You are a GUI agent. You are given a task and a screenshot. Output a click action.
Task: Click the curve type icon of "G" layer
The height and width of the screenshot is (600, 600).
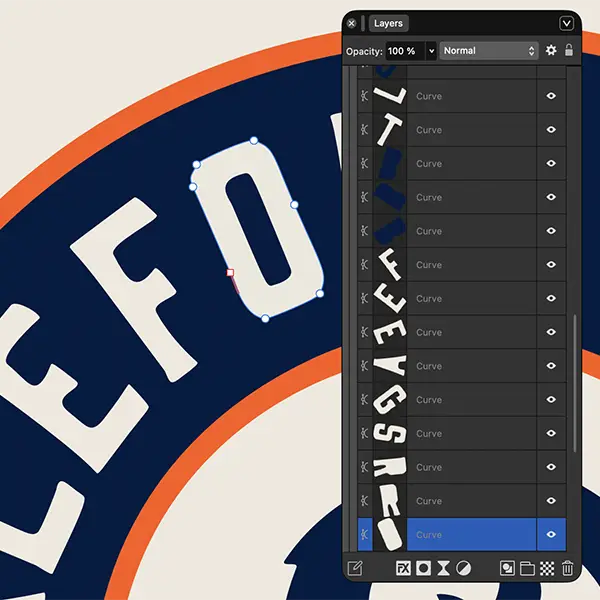365,399
